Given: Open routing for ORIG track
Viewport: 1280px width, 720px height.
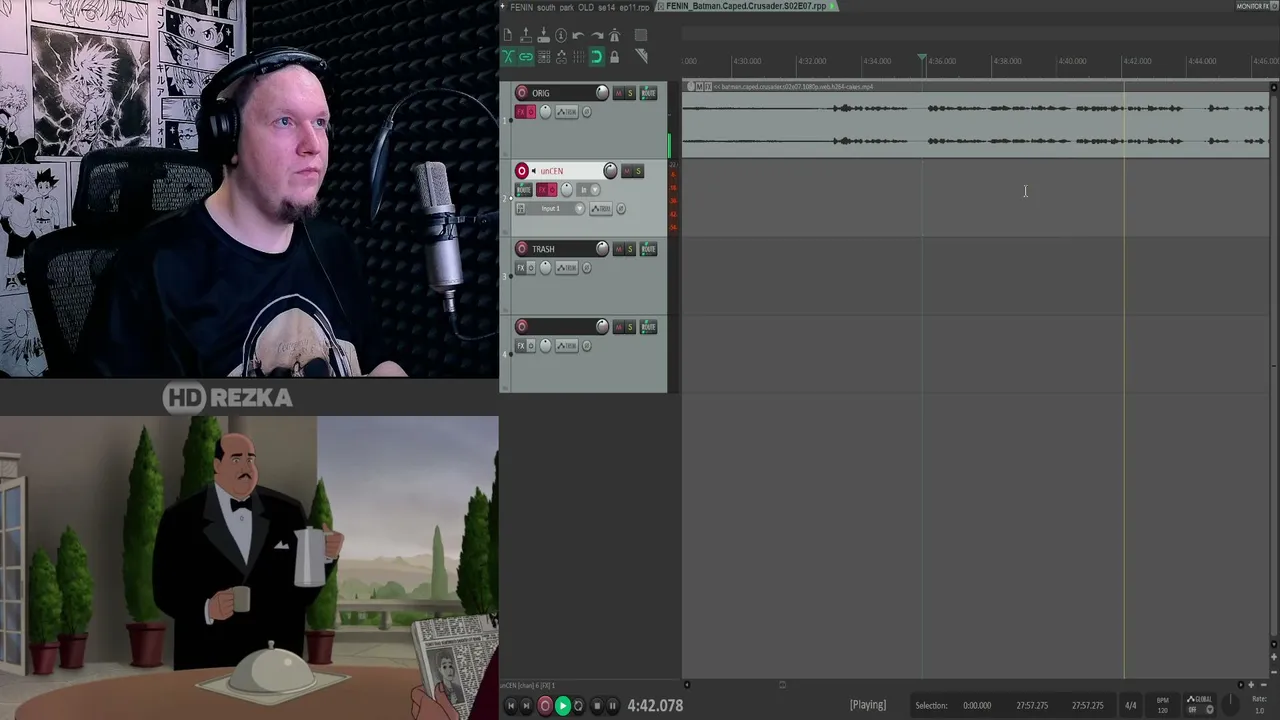Looking at the screenshot, I should [x=648, y=93].
